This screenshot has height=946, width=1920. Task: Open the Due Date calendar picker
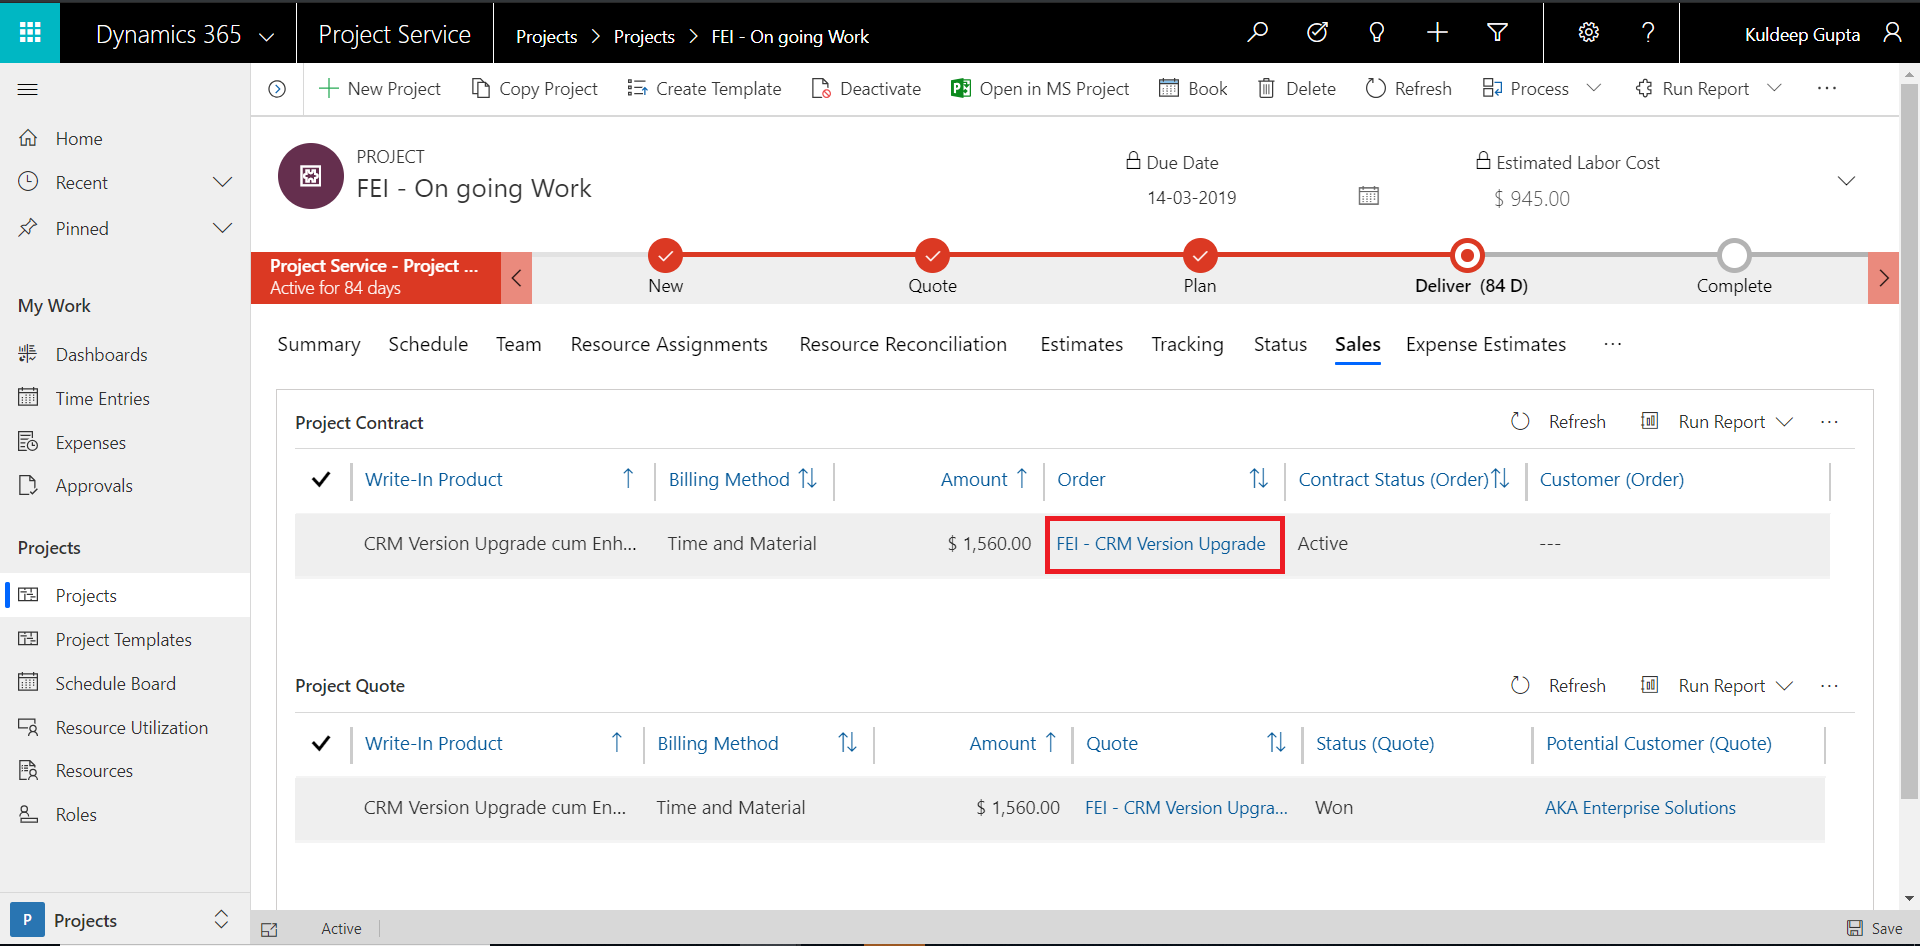tap(1368, 196)
